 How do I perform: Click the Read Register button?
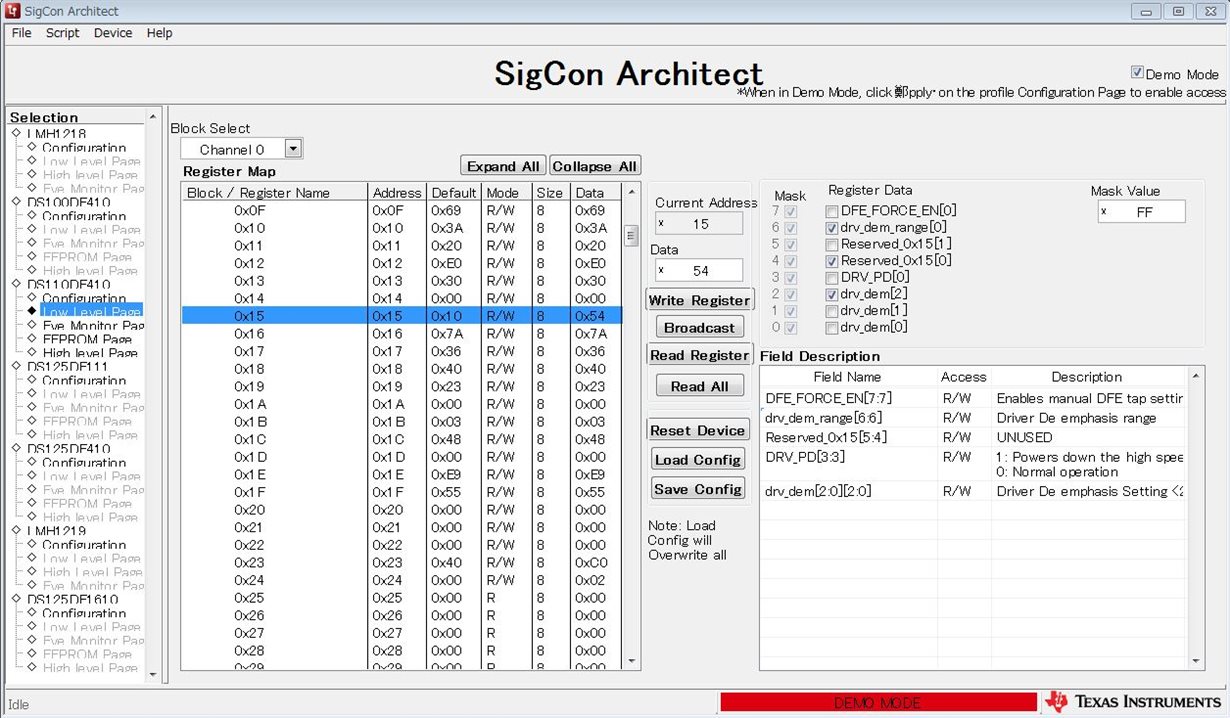click(699, 355)
